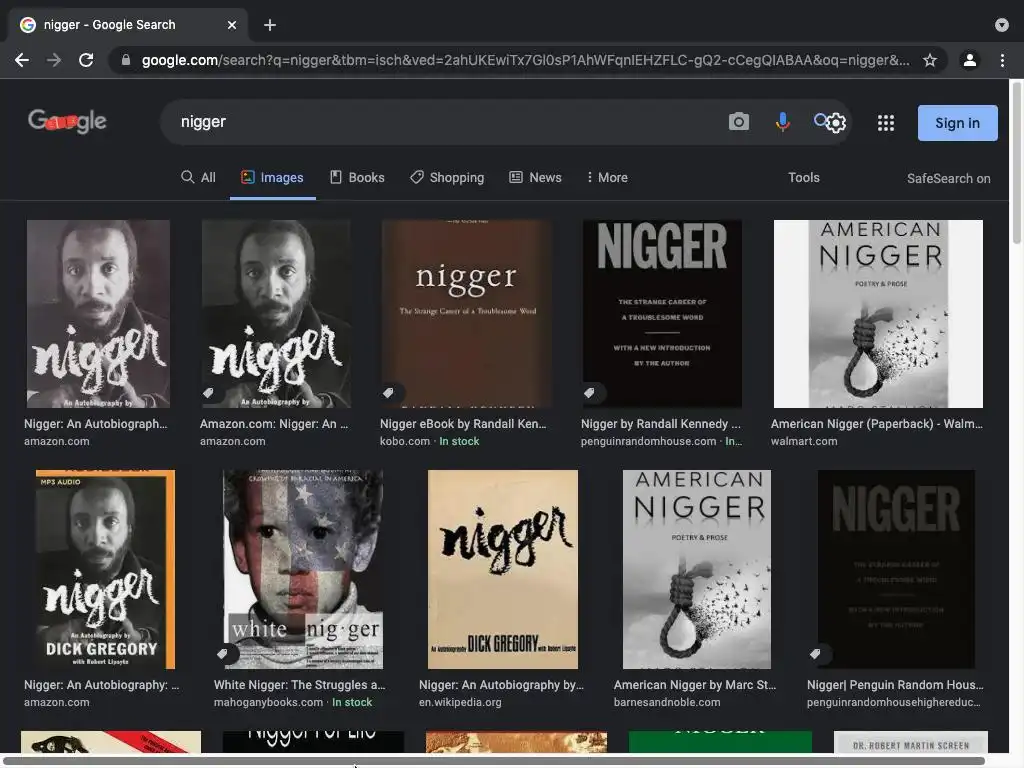Click the product tag icon on the kobo.com thumbnail

pyautogui.click(x=389, y=392)
